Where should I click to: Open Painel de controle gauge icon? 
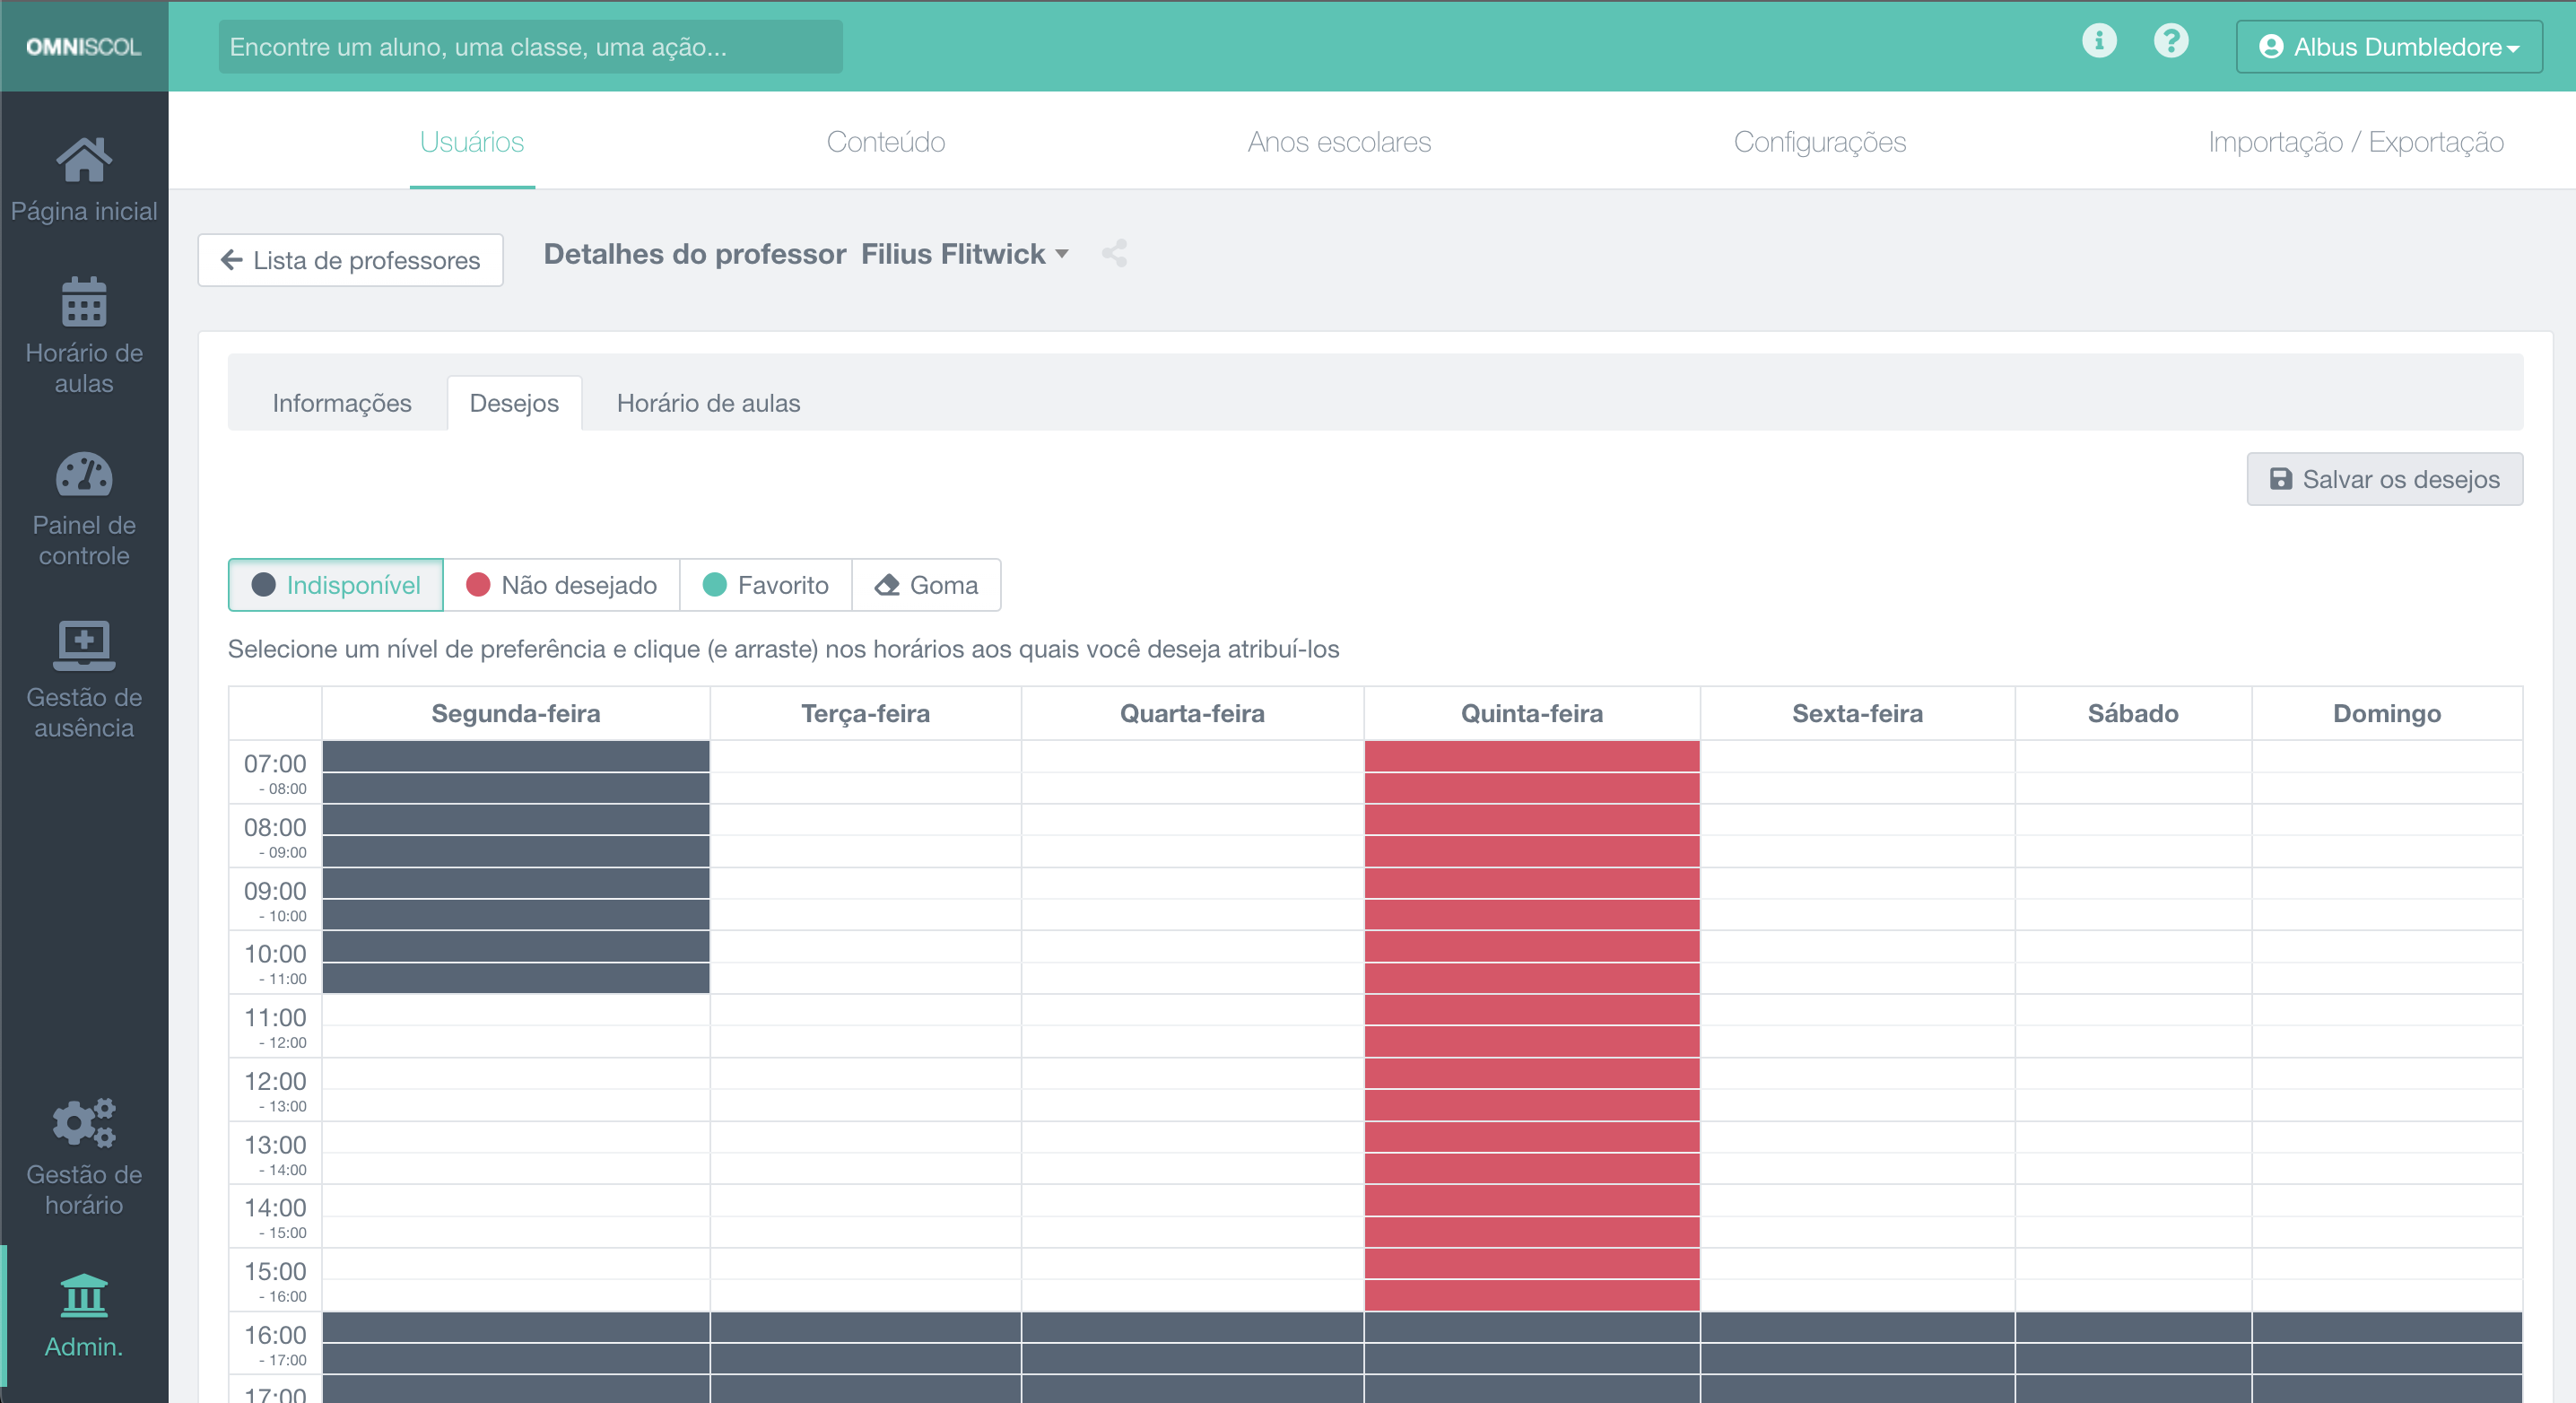[x=84, y=475]
